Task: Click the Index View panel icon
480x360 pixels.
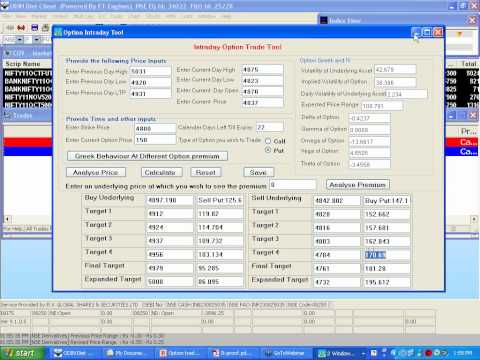Action: 324,20
